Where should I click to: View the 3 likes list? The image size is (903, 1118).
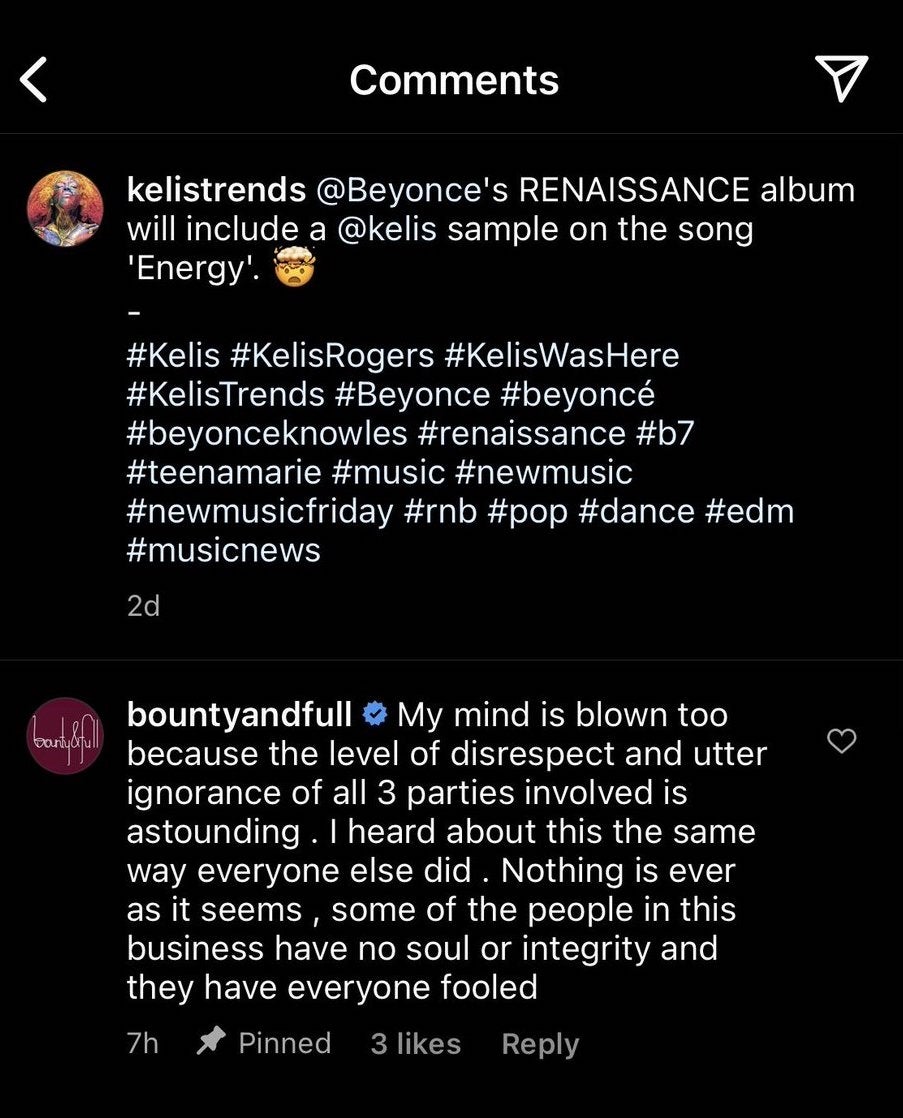pos(415,1044)
